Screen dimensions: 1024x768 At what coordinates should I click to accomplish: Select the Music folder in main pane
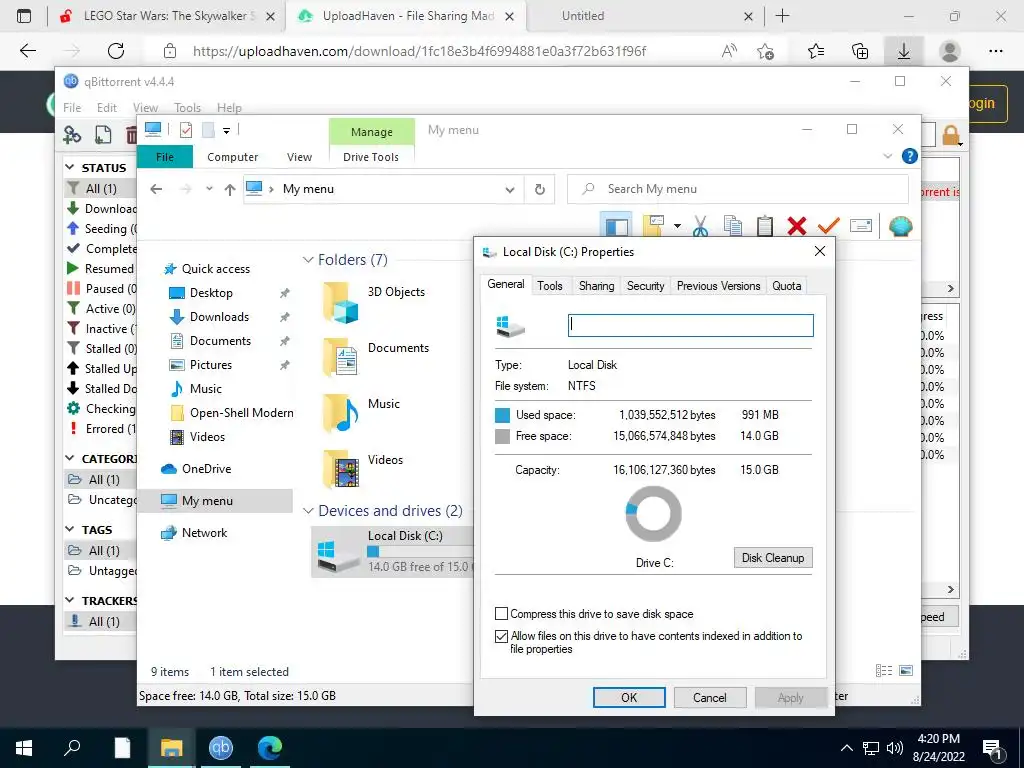pos(361,413)
